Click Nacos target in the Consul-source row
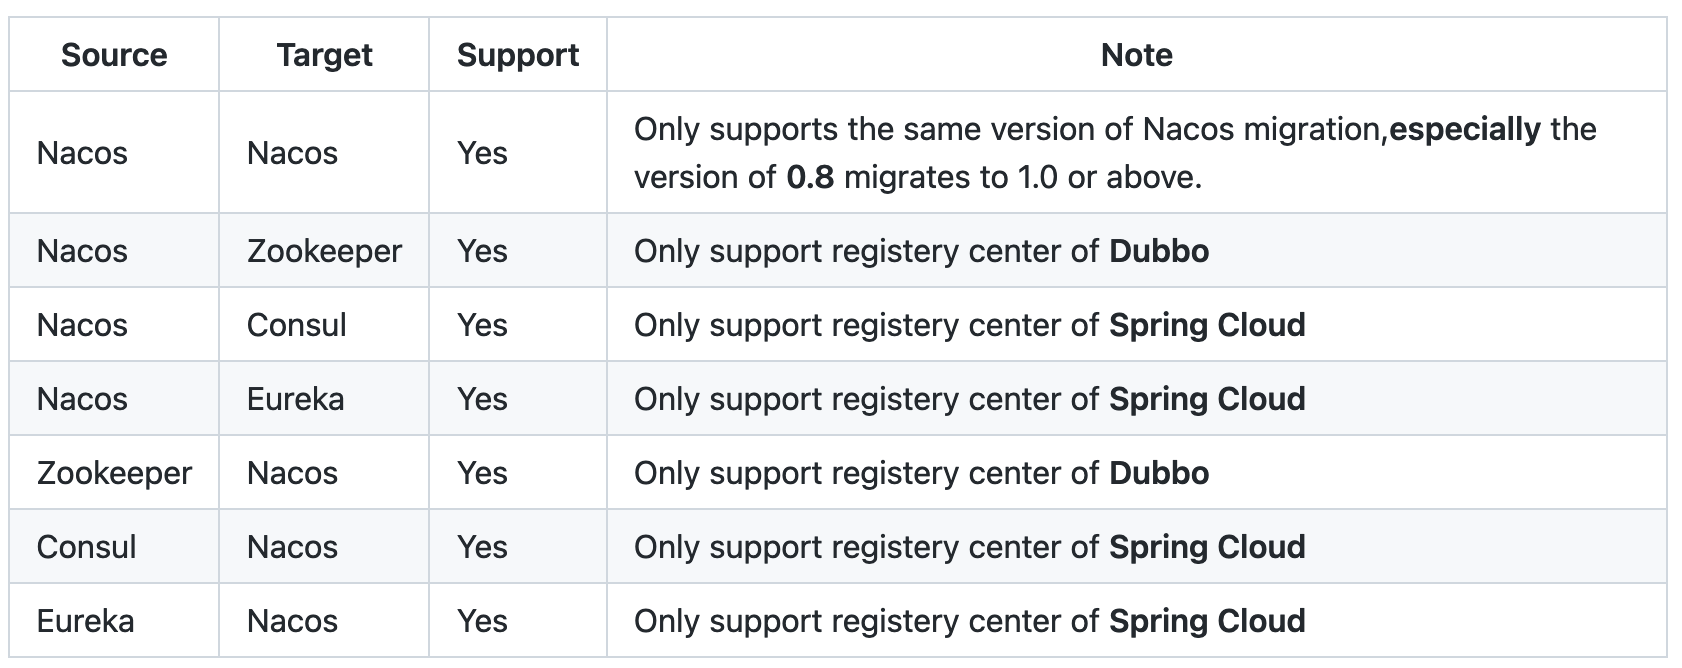The width and height of the screenshot is (1682, 668). (x=292, y=547)
